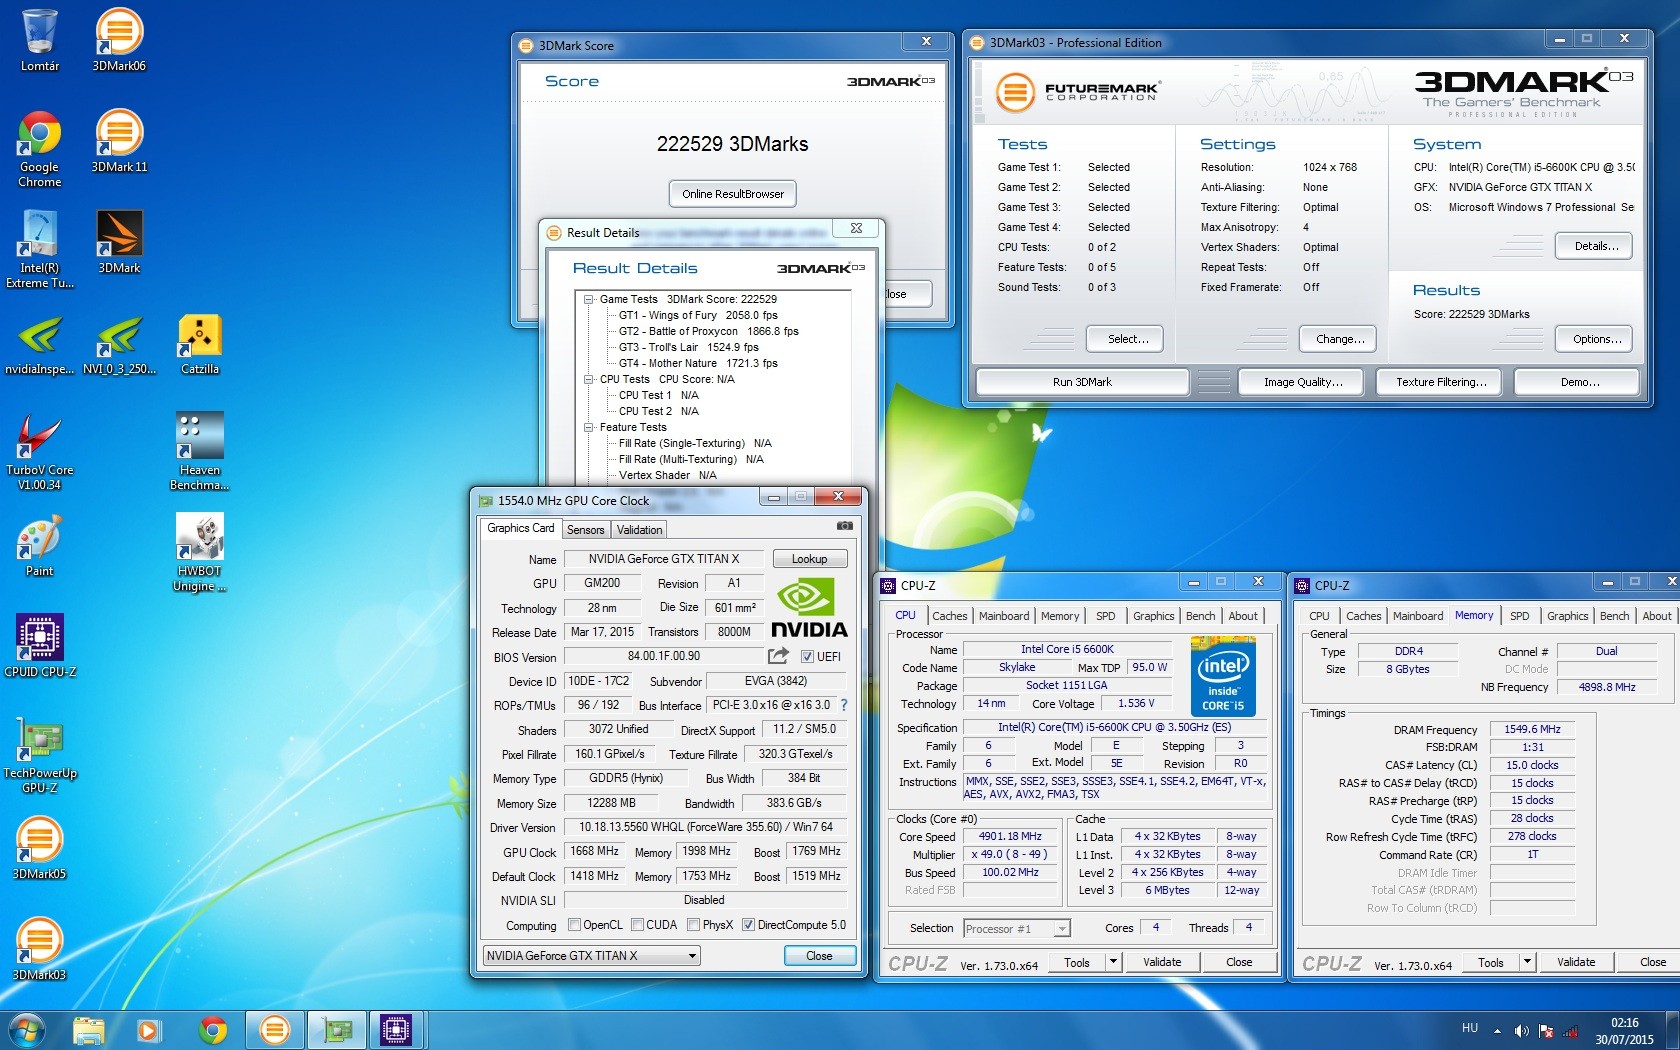Viewport: 1680px width, 1050px height.
Task: Toggle the DirectCompute 5.0 checkbox
Action: pyautogui.click(x=748, y=925)
